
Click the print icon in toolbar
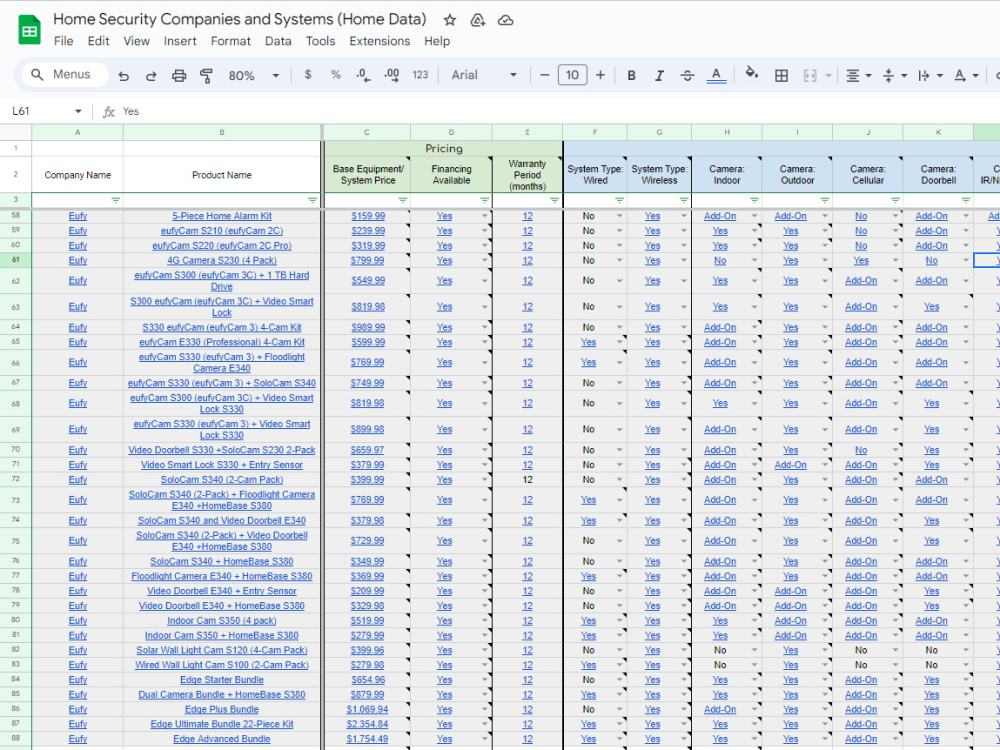tap(179, 76)
